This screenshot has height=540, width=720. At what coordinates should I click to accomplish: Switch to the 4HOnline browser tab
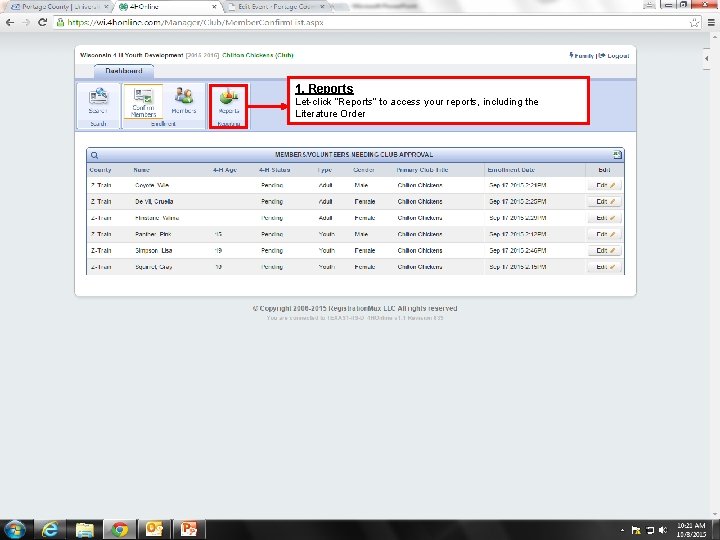point(166,6)
